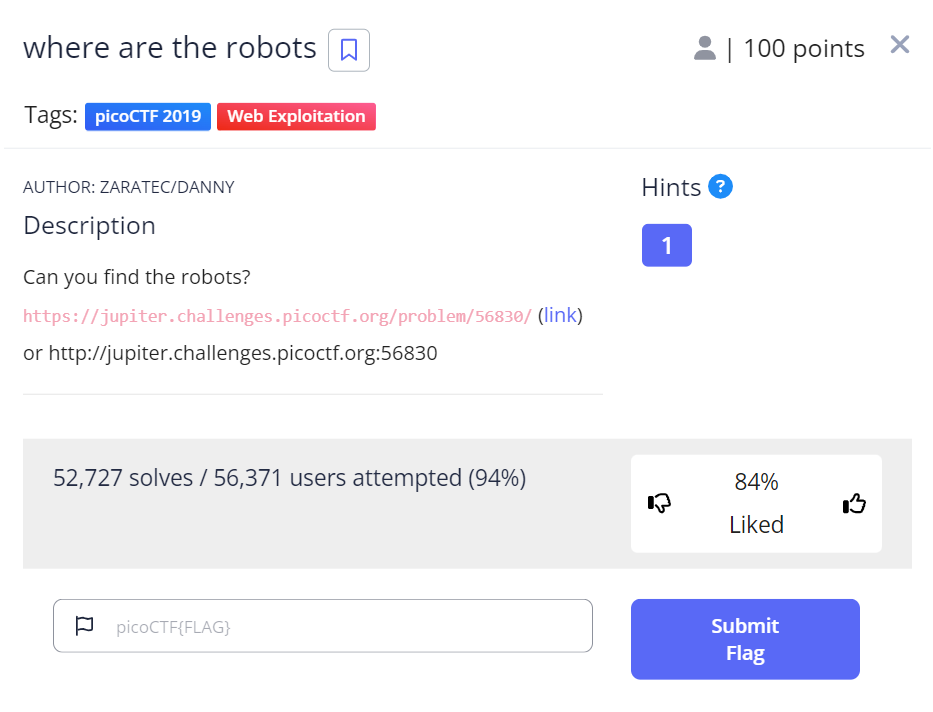Click the user silhouette icon beside points

[705, 48]
